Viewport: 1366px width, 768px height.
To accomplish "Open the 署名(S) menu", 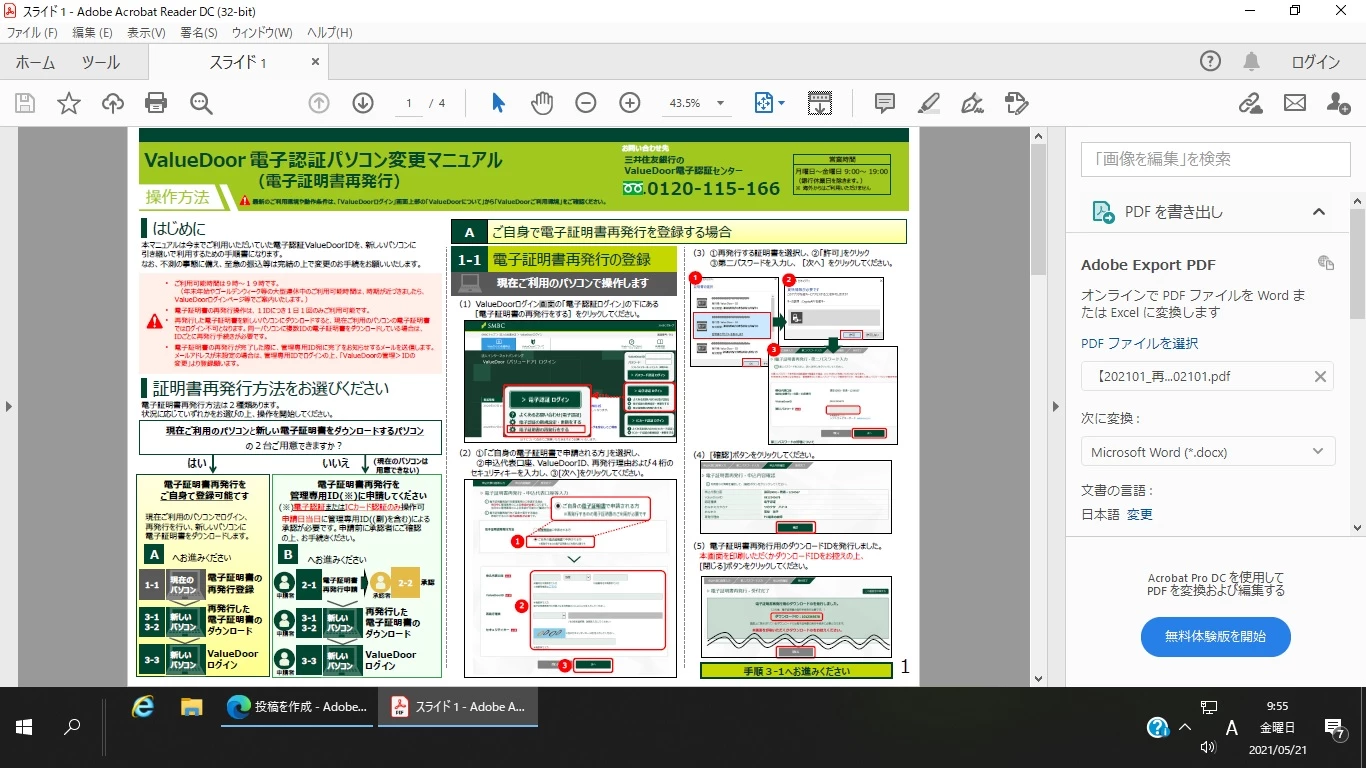I will click(199, 33).
